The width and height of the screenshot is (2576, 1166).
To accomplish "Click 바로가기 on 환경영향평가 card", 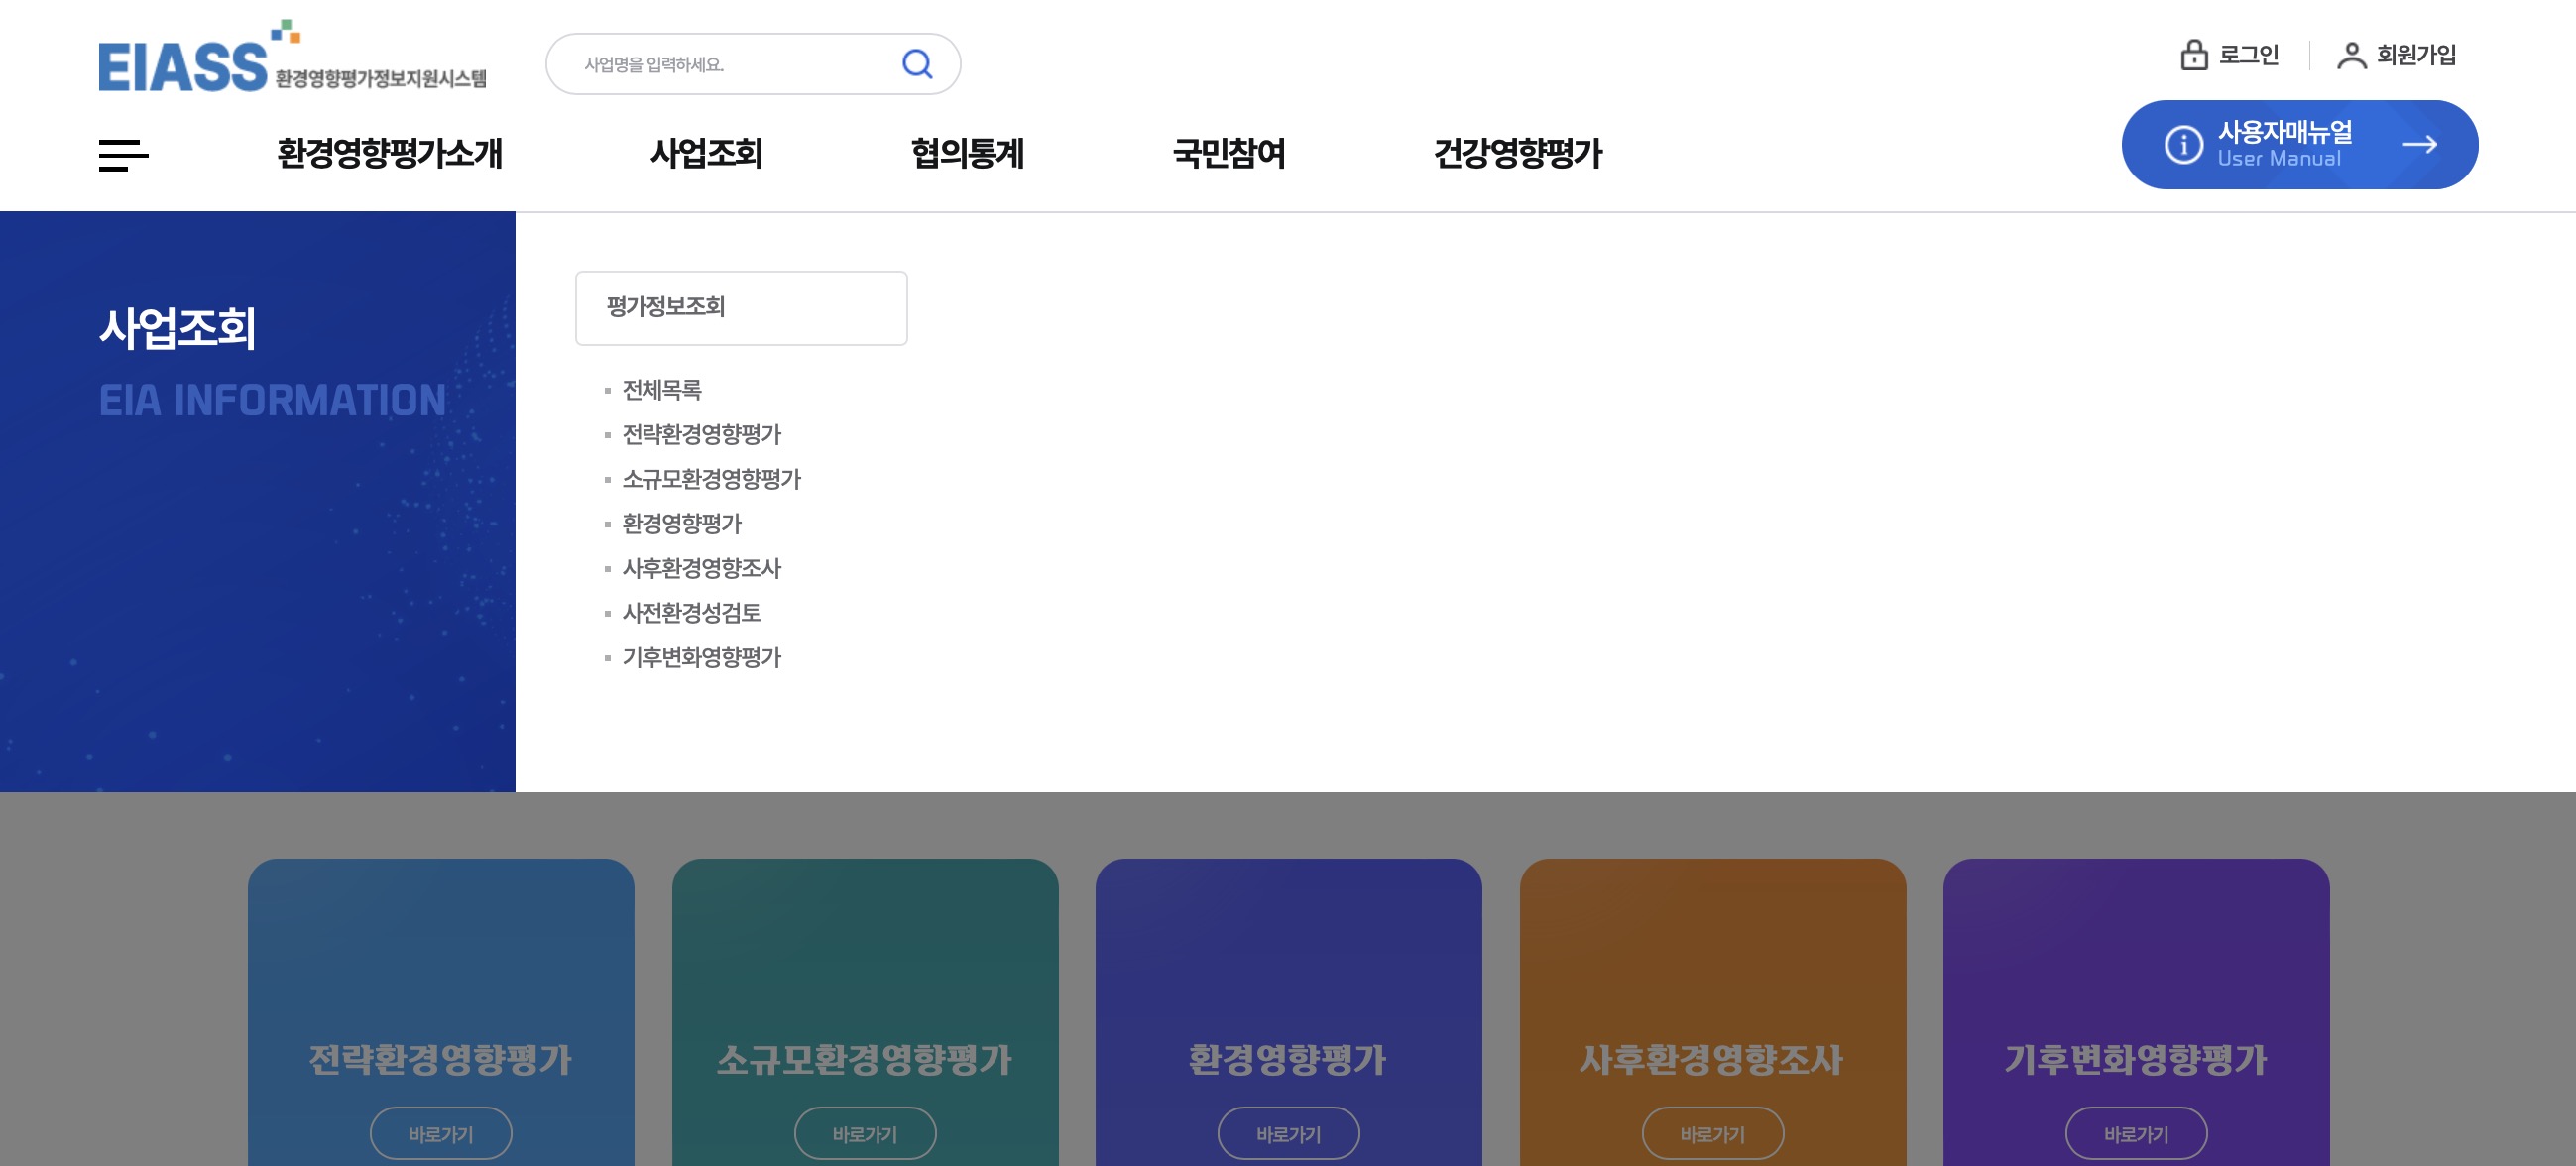I will [x=1288, y=1133].
